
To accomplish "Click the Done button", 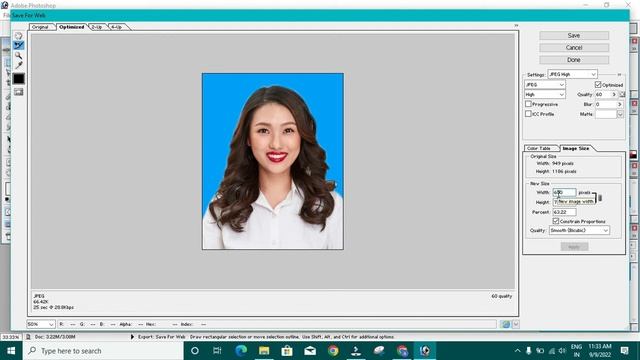I will tap(574, 60).
